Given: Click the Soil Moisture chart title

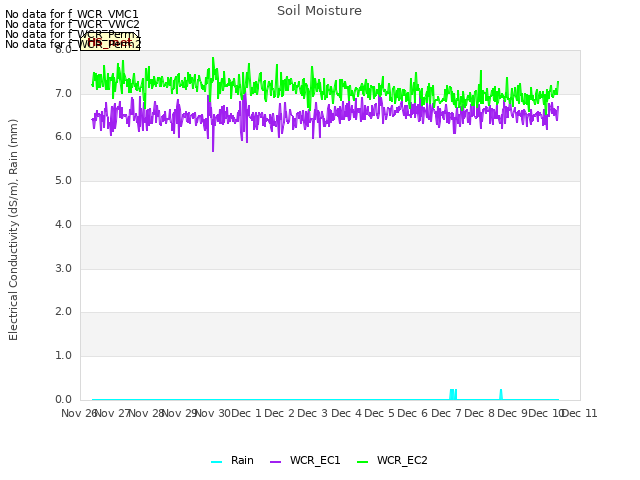Looking at the screenshot, I should [x=319, y=11].
